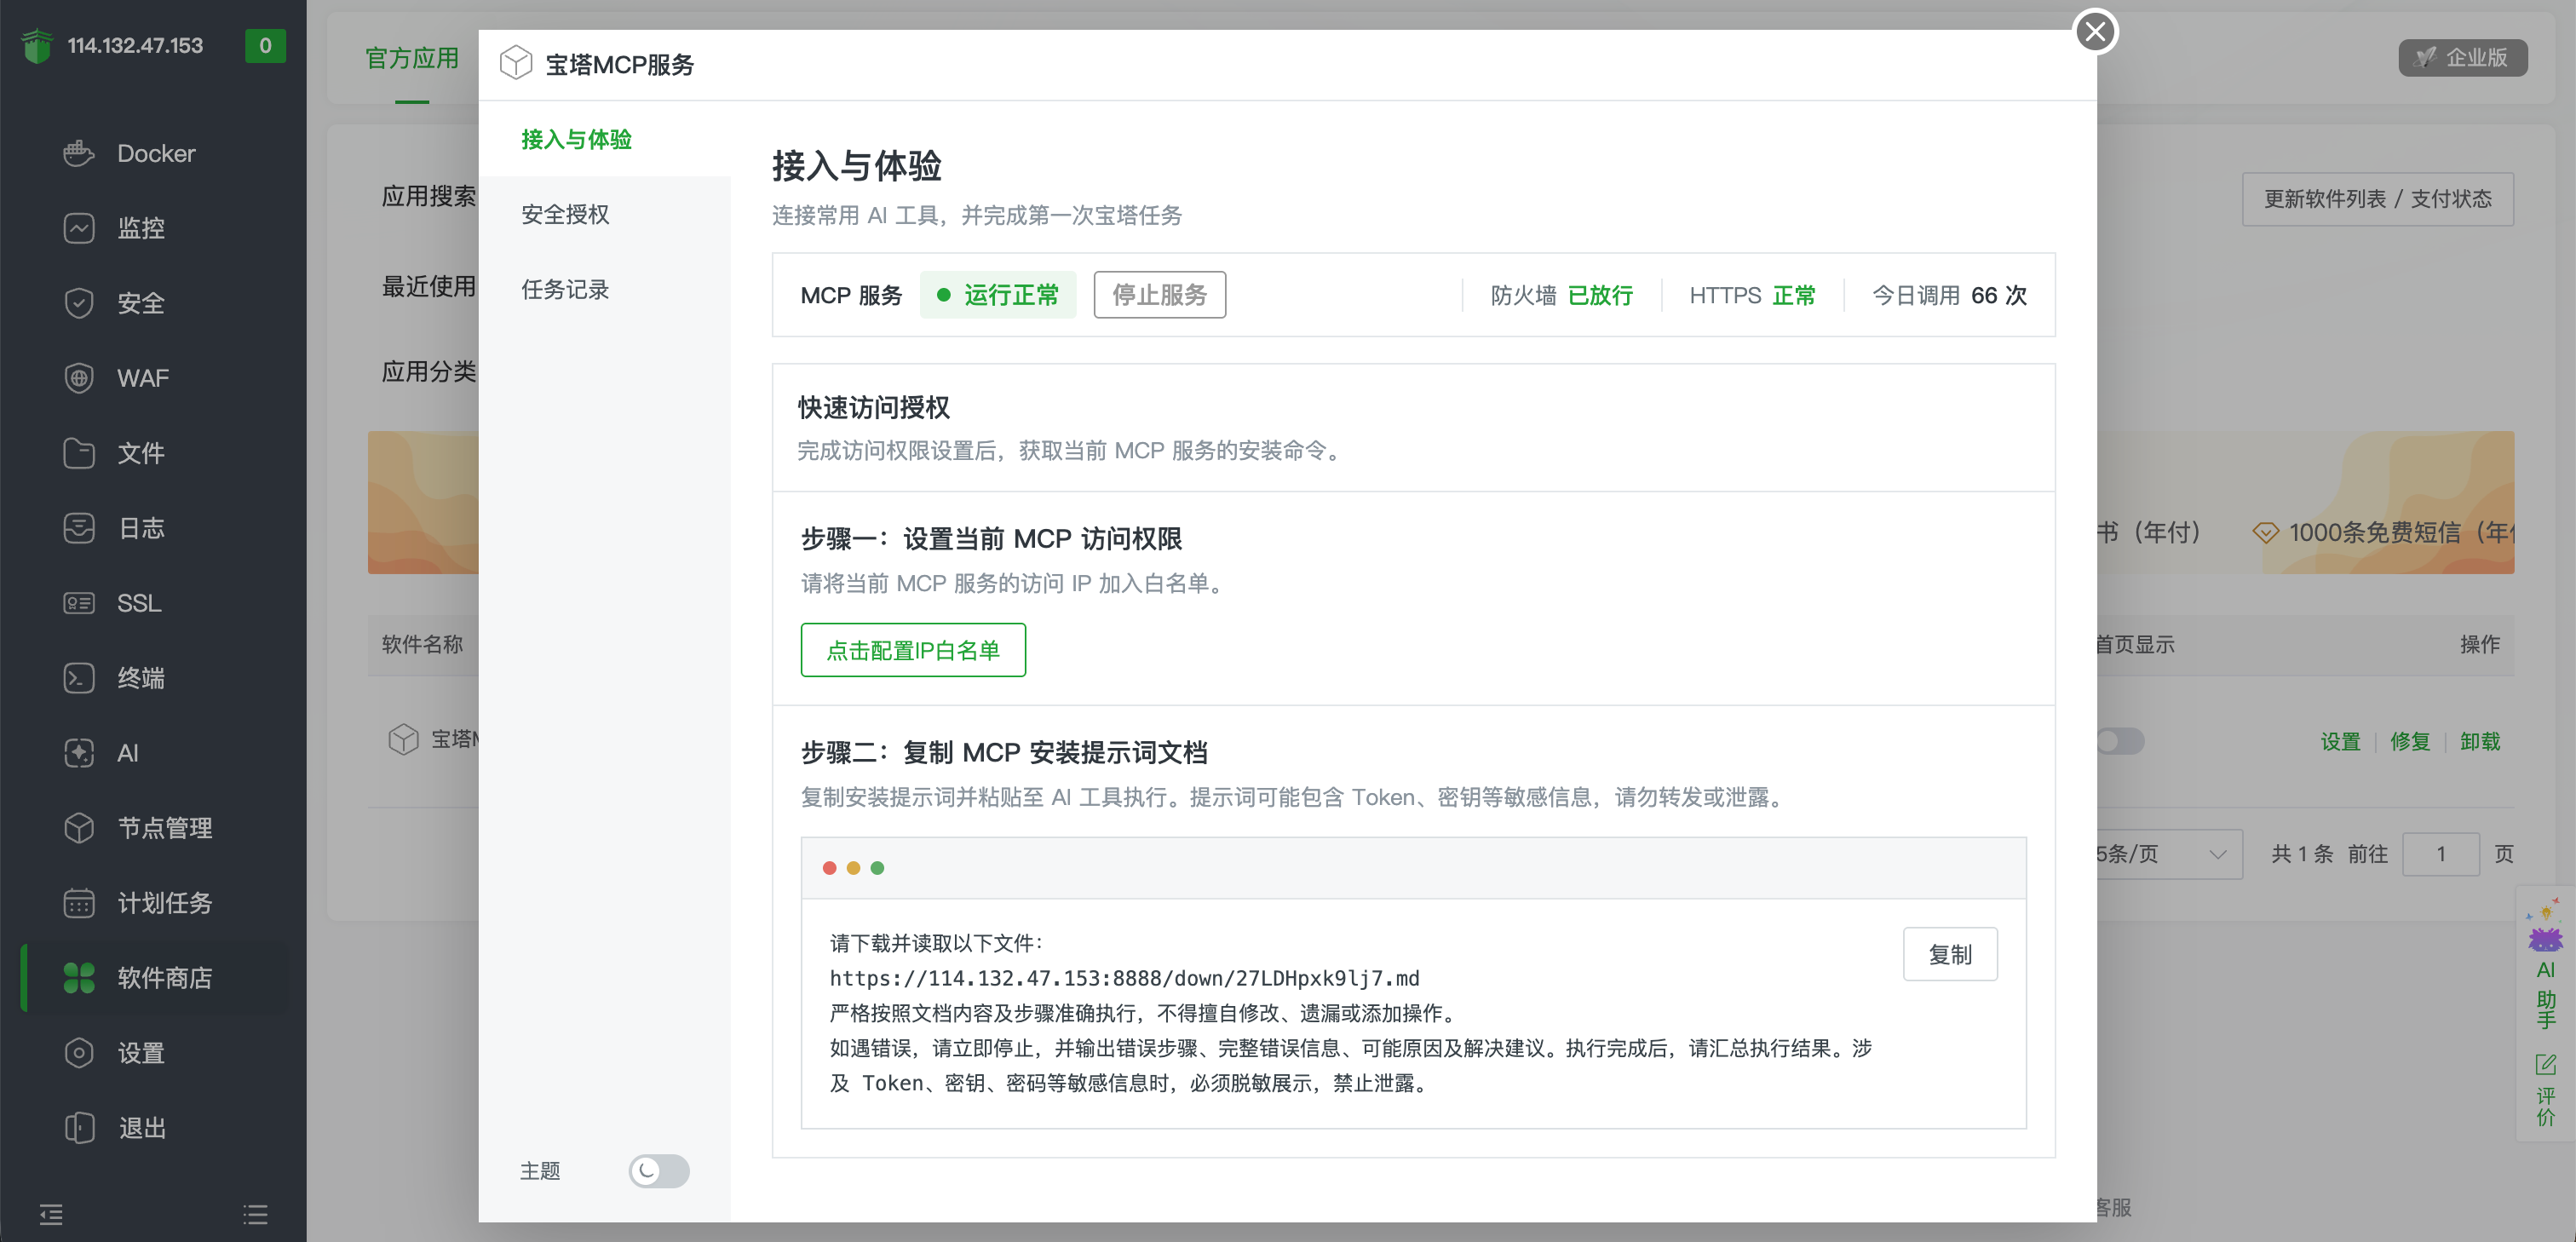Click the sidebar menu list icon at the bottom
Screen dimensions: 2576x1242
255,1215
